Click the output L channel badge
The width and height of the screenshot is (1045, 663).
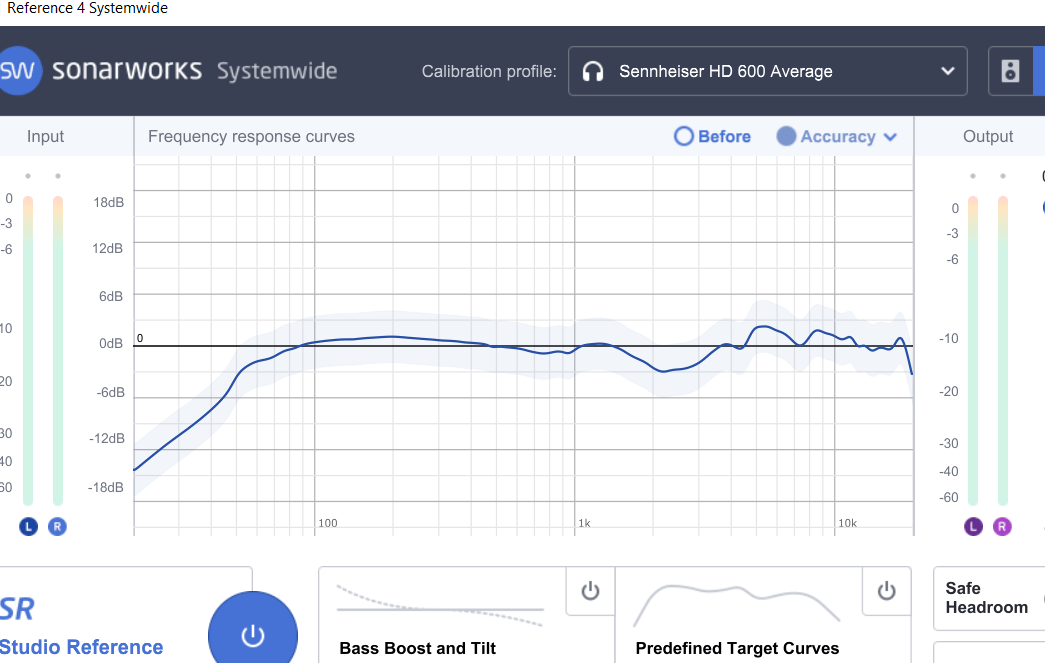click(973, 526)
